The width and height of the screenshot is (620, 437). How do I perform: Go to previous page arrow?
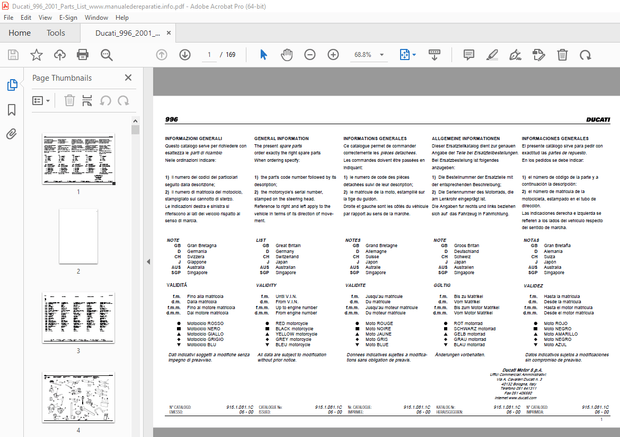tap(161, 55)
